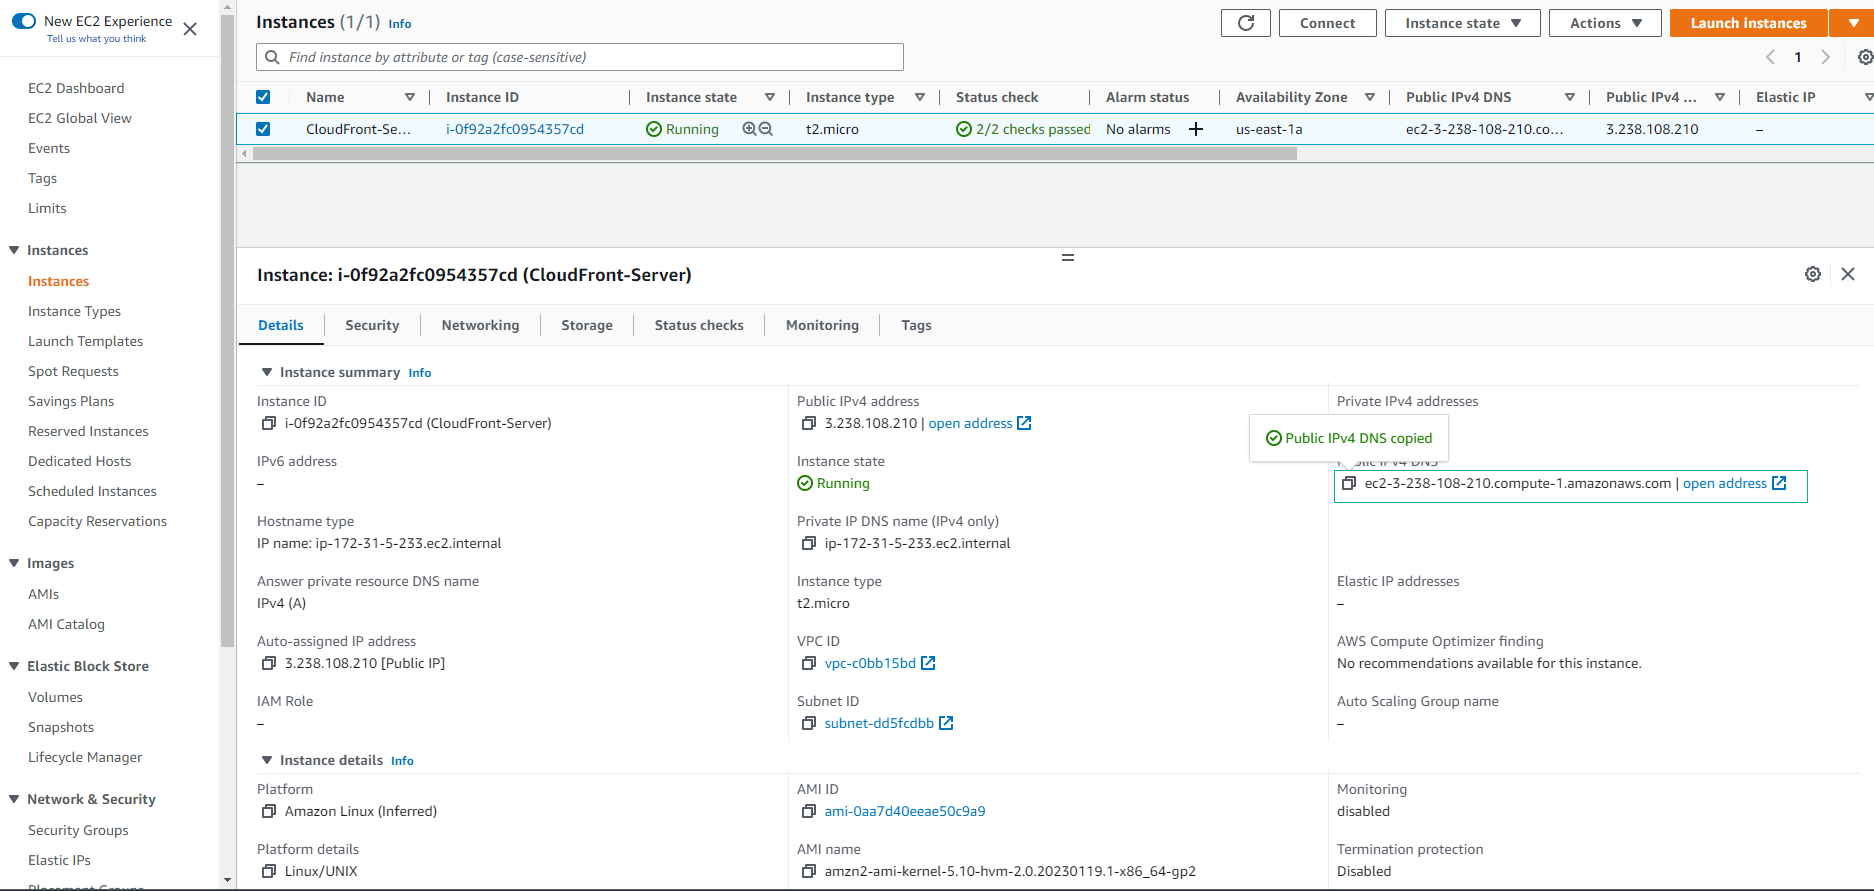This screenshot has height=891, width=1874.
Task: Open the Instance state dropdown
Action: click(x=1462, y=23)
